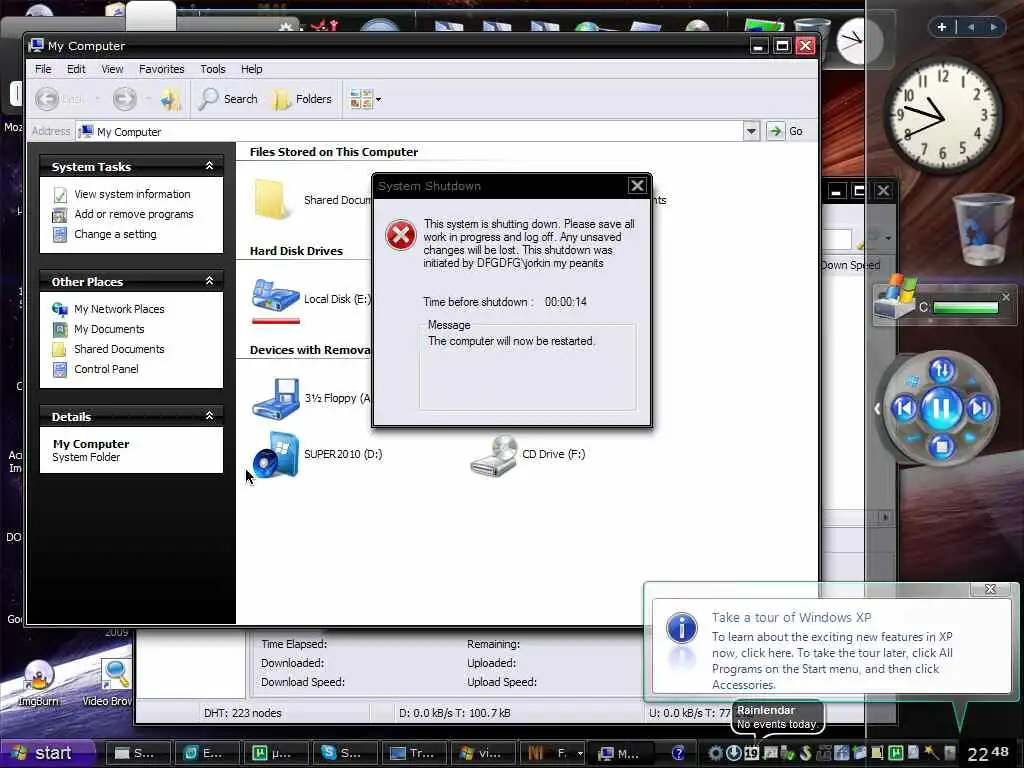Image resolution: width=1024 pixels, height=768 pixels.
Task: Pause playback on the media widget
Action: pyautogui.click(x=941, y=409)
